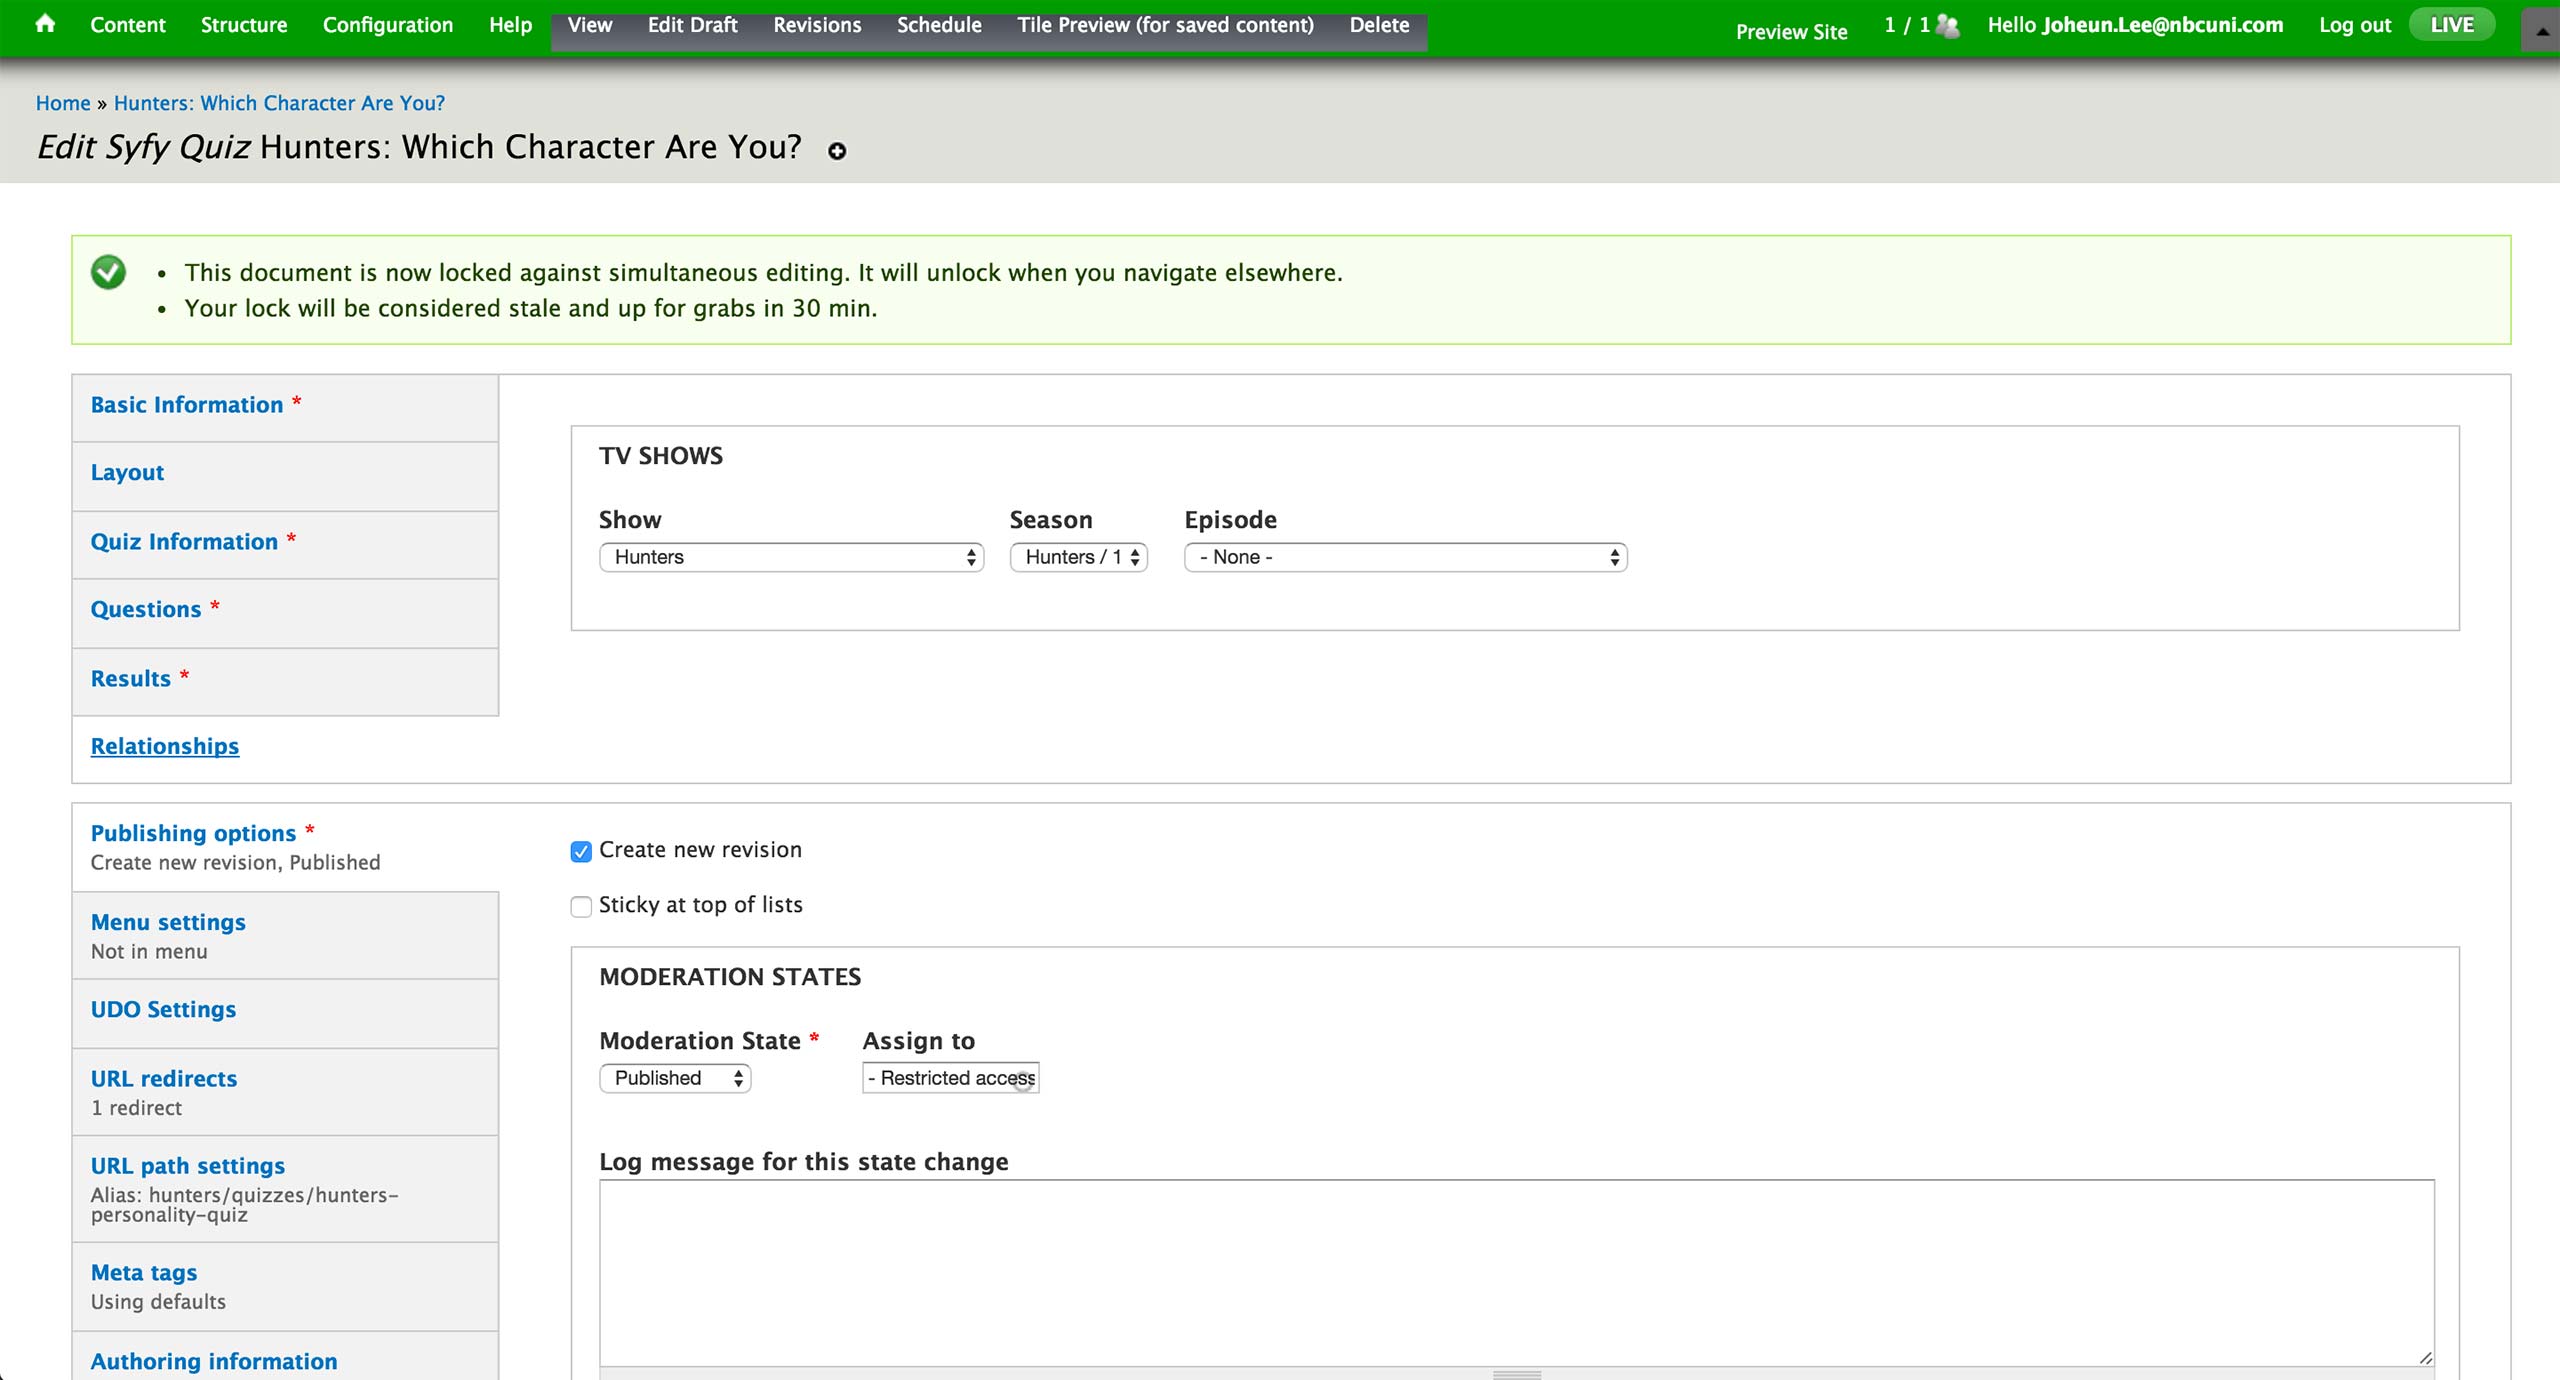
Task: Expand the Episode dropdown
Action: 1405,557
